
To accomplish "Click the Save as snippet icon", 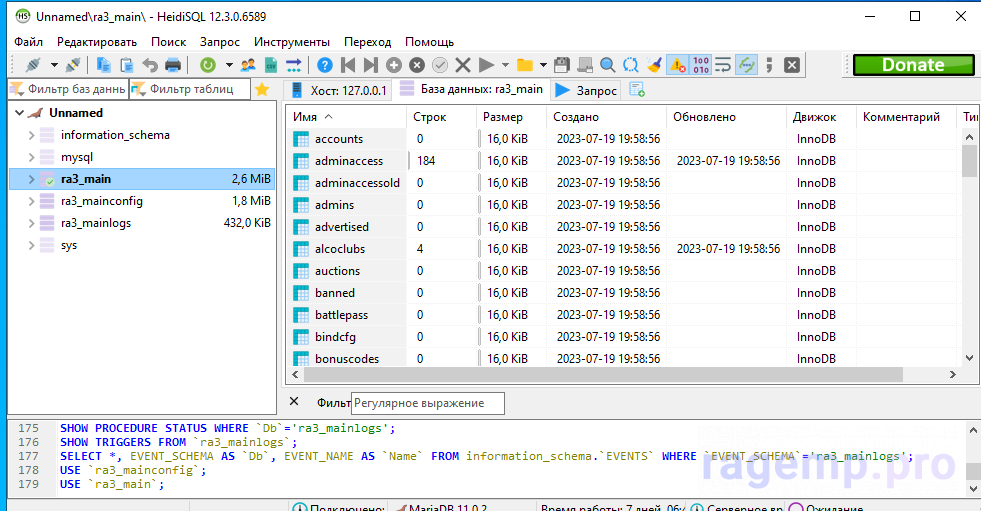I will [585, 65].
